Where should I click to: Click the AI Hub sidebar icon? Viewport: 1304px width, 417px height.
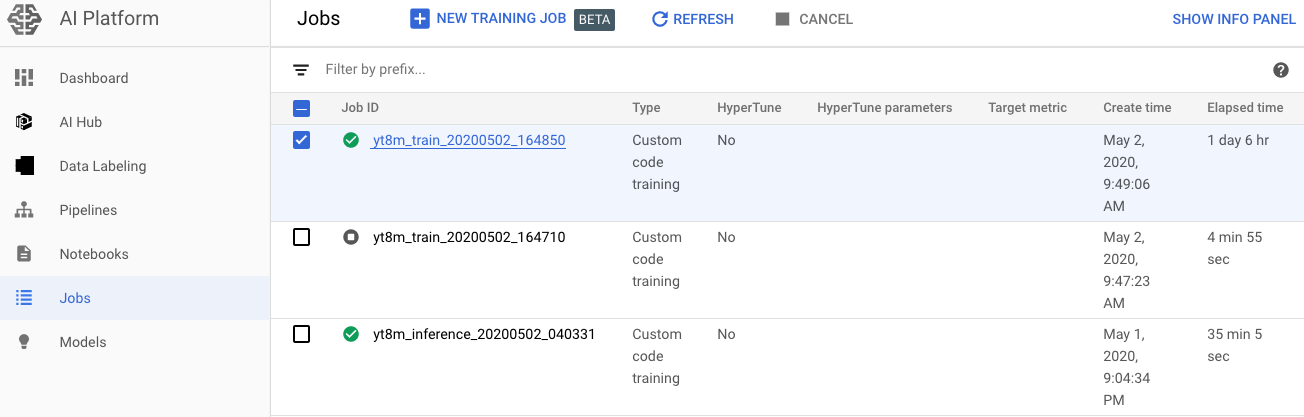click(x=25, y=122)
